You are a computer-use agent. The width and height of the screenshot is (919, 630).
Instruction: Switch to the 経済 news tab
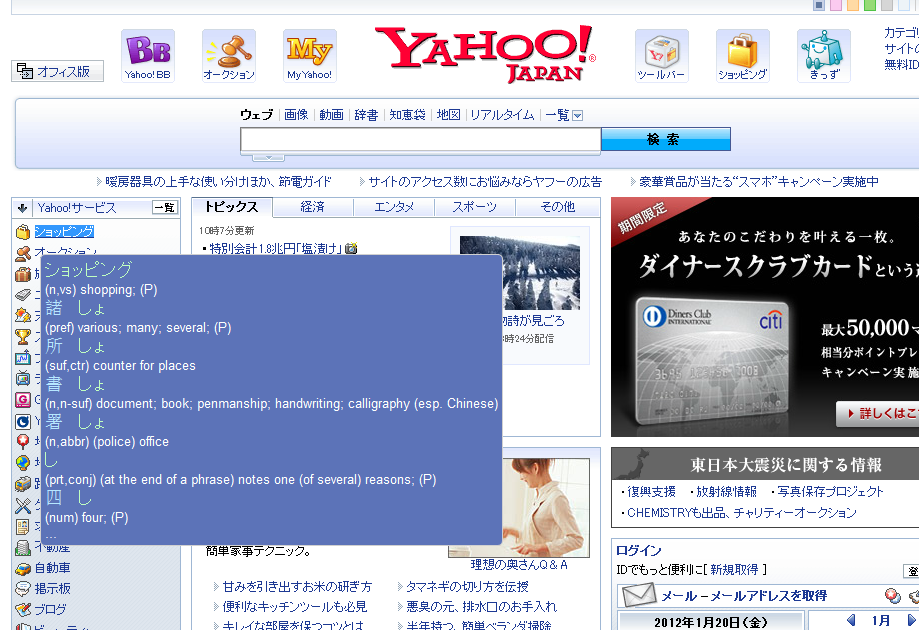[313, 207]
